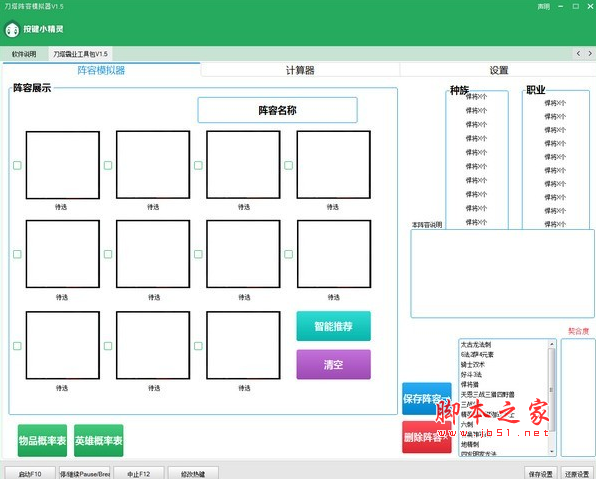This screenshot has width=596, height=479.
Task: Open the 声明 link in title bar
Action: pyautogui.click(x=544, y=6)
